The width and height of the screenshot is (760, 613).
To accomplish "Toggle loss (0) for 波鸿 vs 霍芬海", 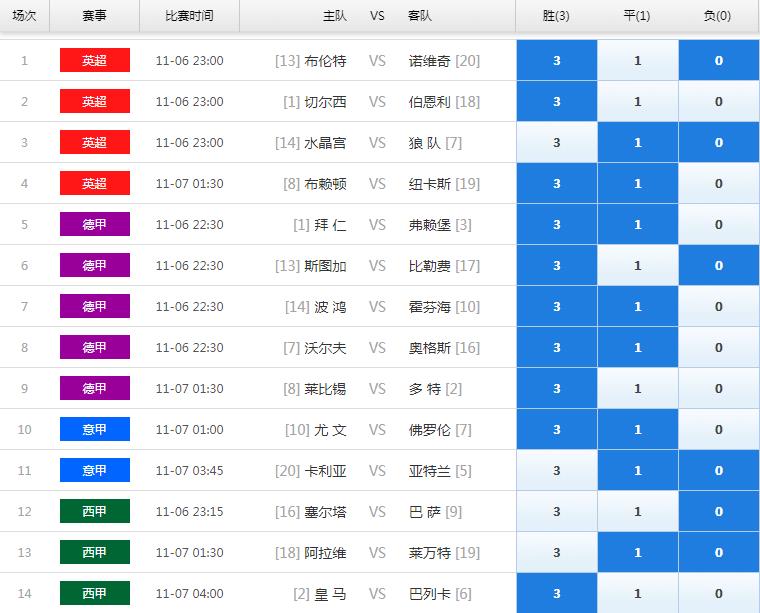I will [x=719, y=306].
